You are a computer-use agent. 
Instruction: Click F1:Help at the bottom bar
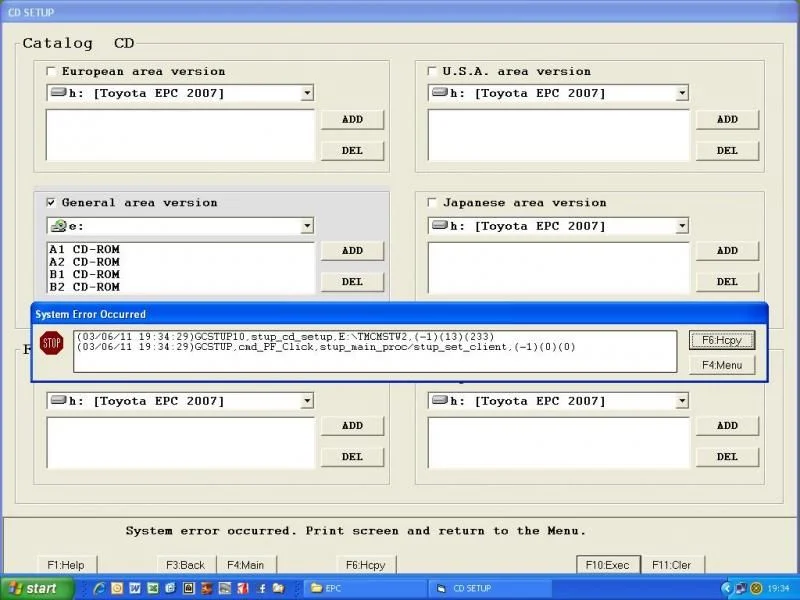pos(66,565)
